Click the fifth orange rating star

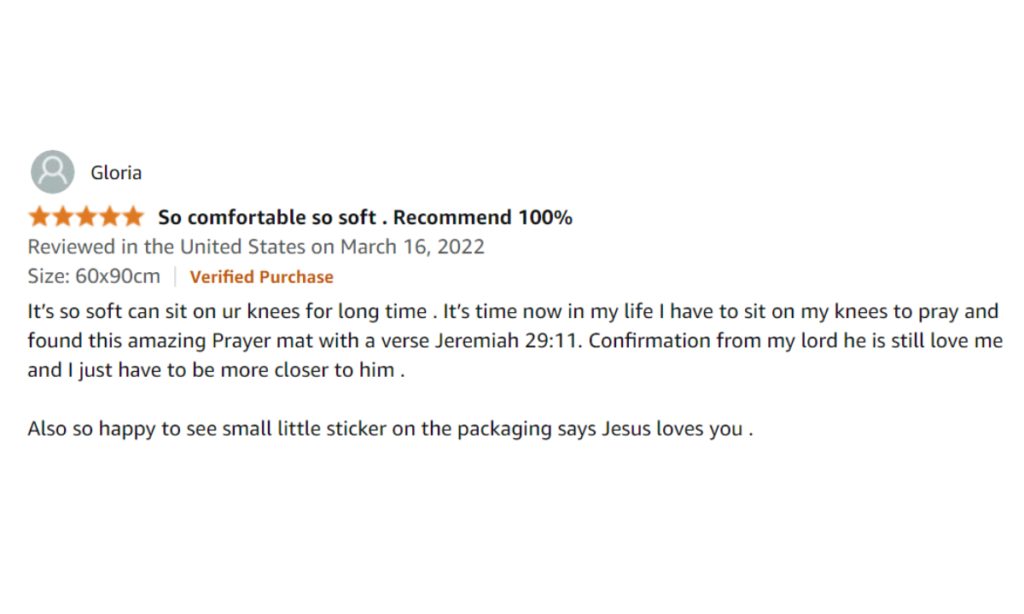133,217
